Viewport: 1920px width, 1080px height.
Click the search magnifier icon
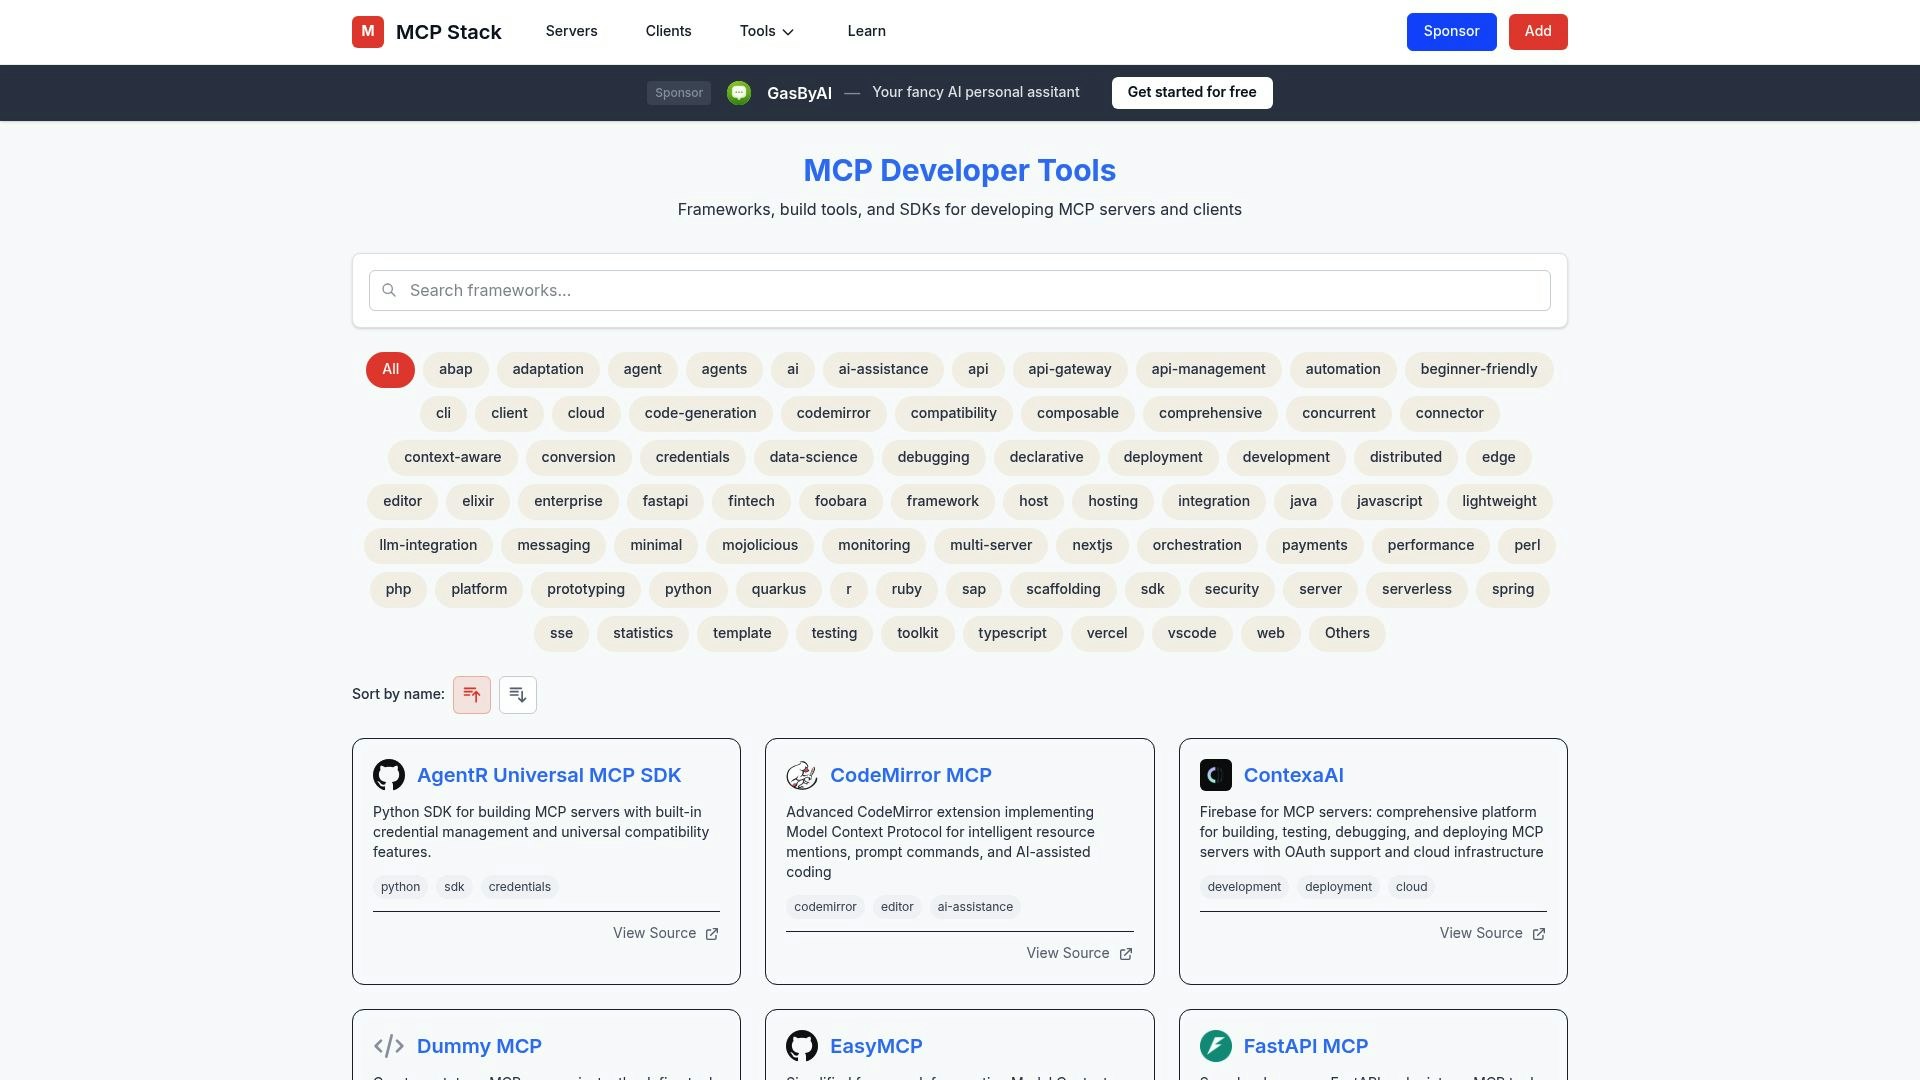tap(389, 291)
